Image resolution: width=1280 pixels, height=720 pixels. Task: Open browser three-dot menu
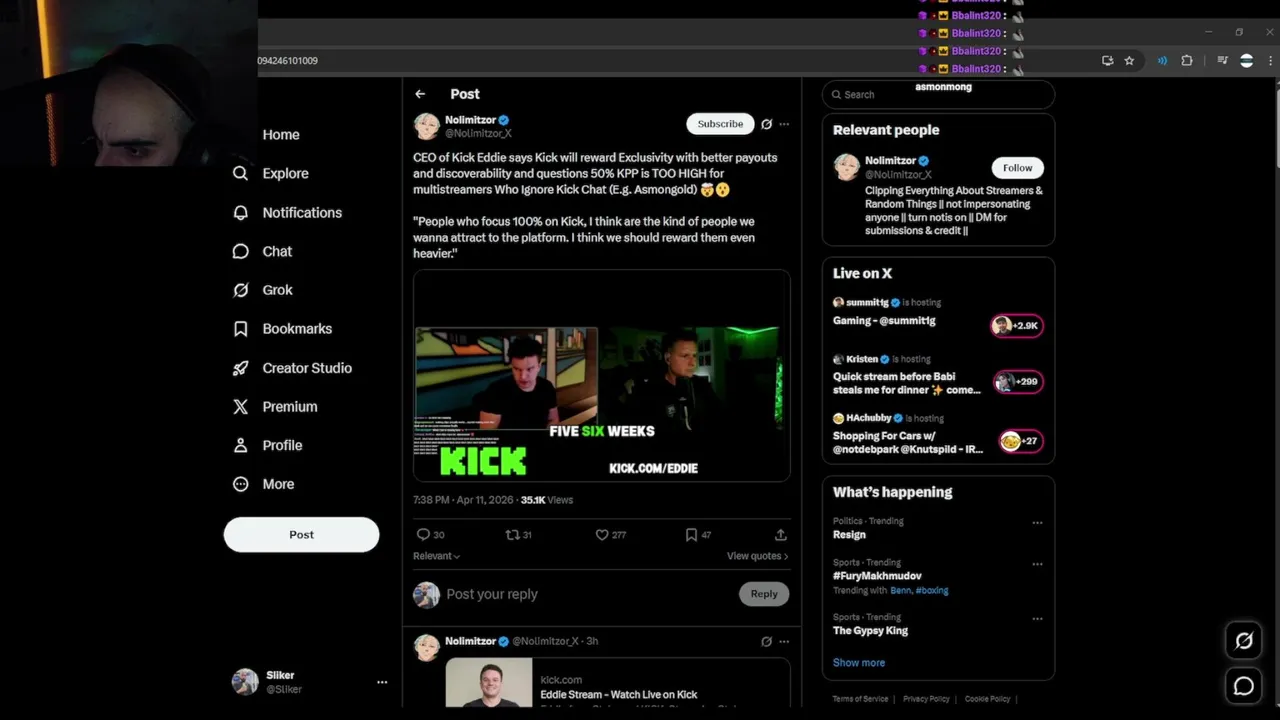[1271, 61]
